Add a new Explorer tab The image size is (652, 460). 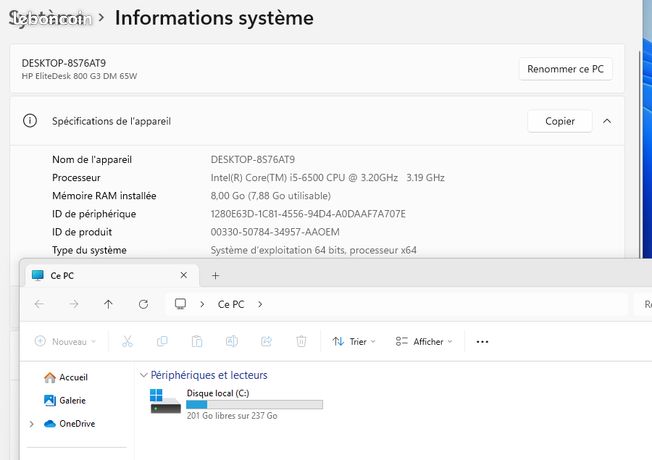[x=215, y=275]
